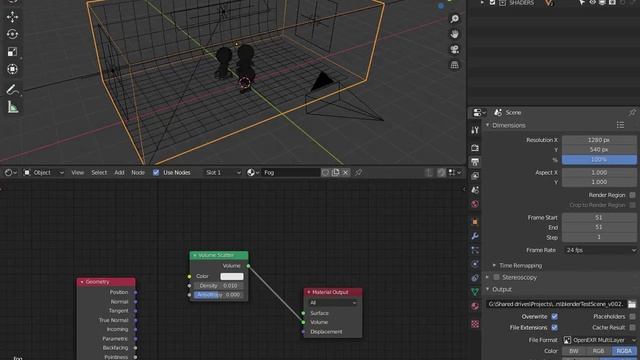Open the Frame Rate 24 fps dropdown
Image resolution: width=640 pixels, height=360 pixels.
[x=599, y=250]
